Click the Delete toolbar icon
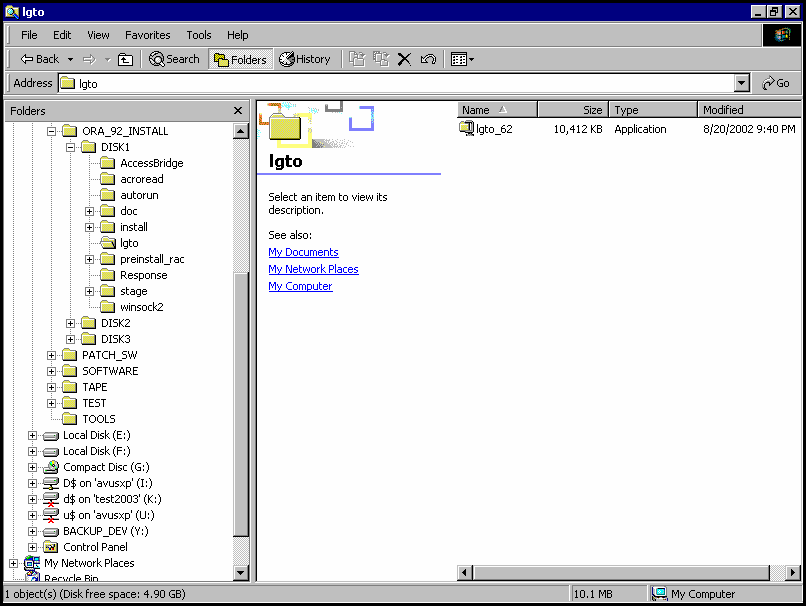This screenshot has width=806, height=606. [x=405, y=60]
